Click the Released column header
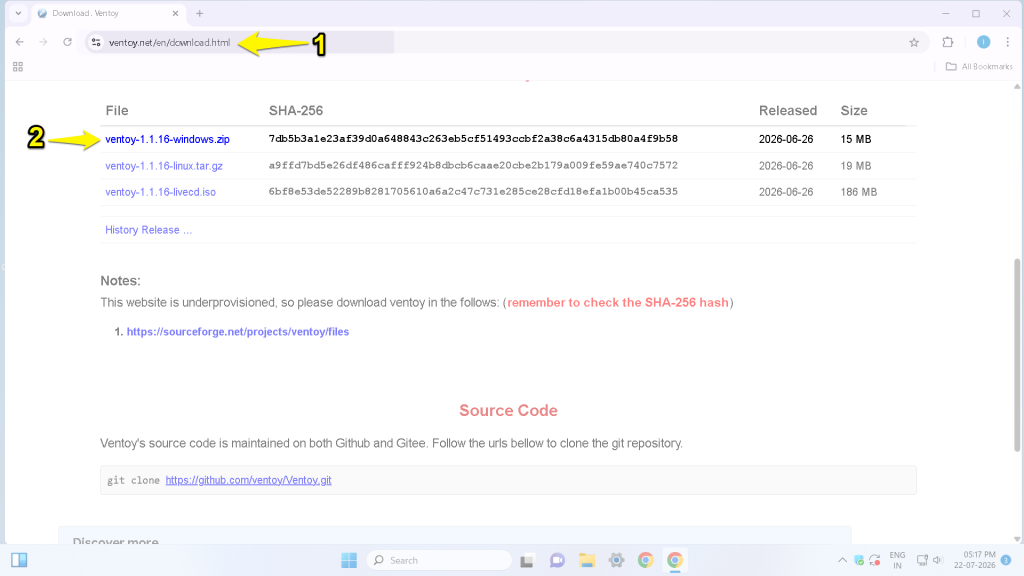1024x576 pixels. (788, 110)
